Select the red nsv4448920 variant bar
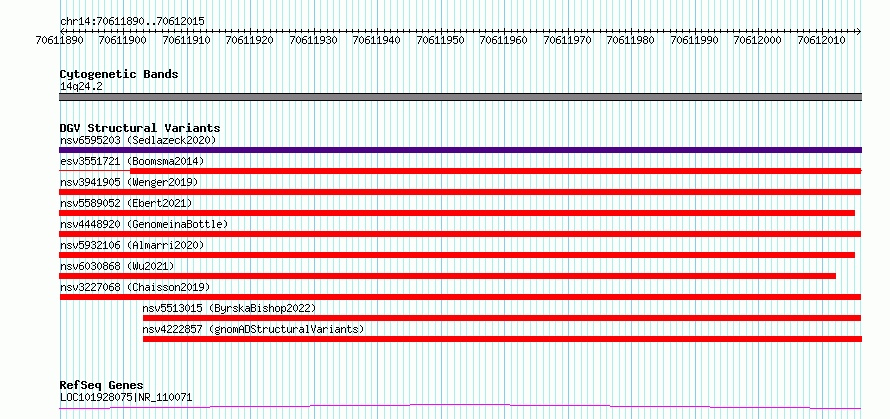Screen dimensions: 890x419 pyautogui.click(x=460, y=234)
